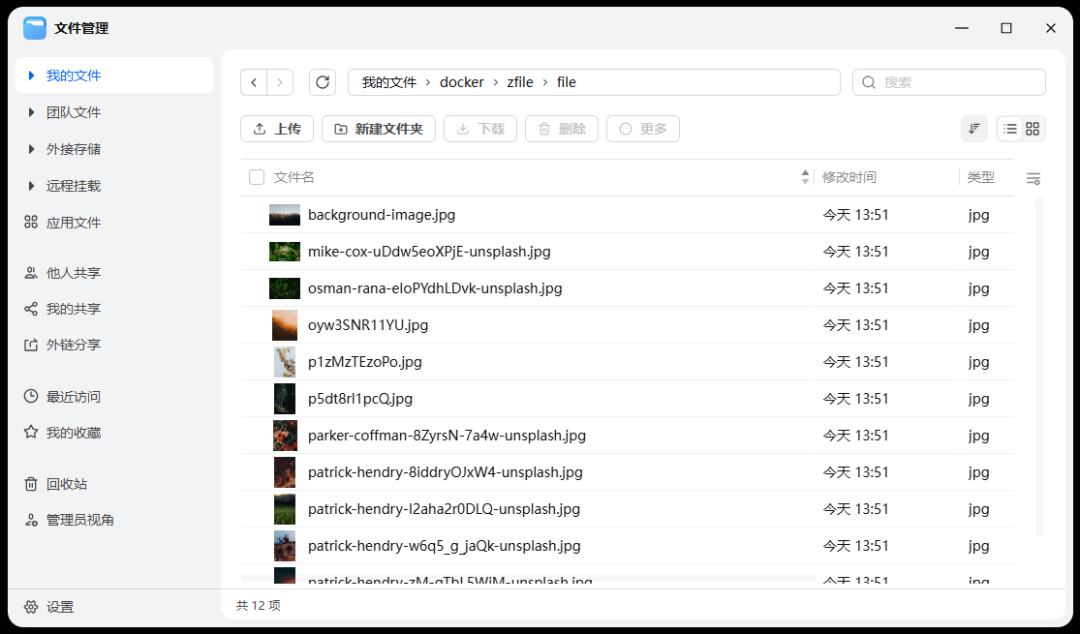Open the column settings icon
The height and width of the screenshot is (634, 1080).
(x=1033, y=178)
